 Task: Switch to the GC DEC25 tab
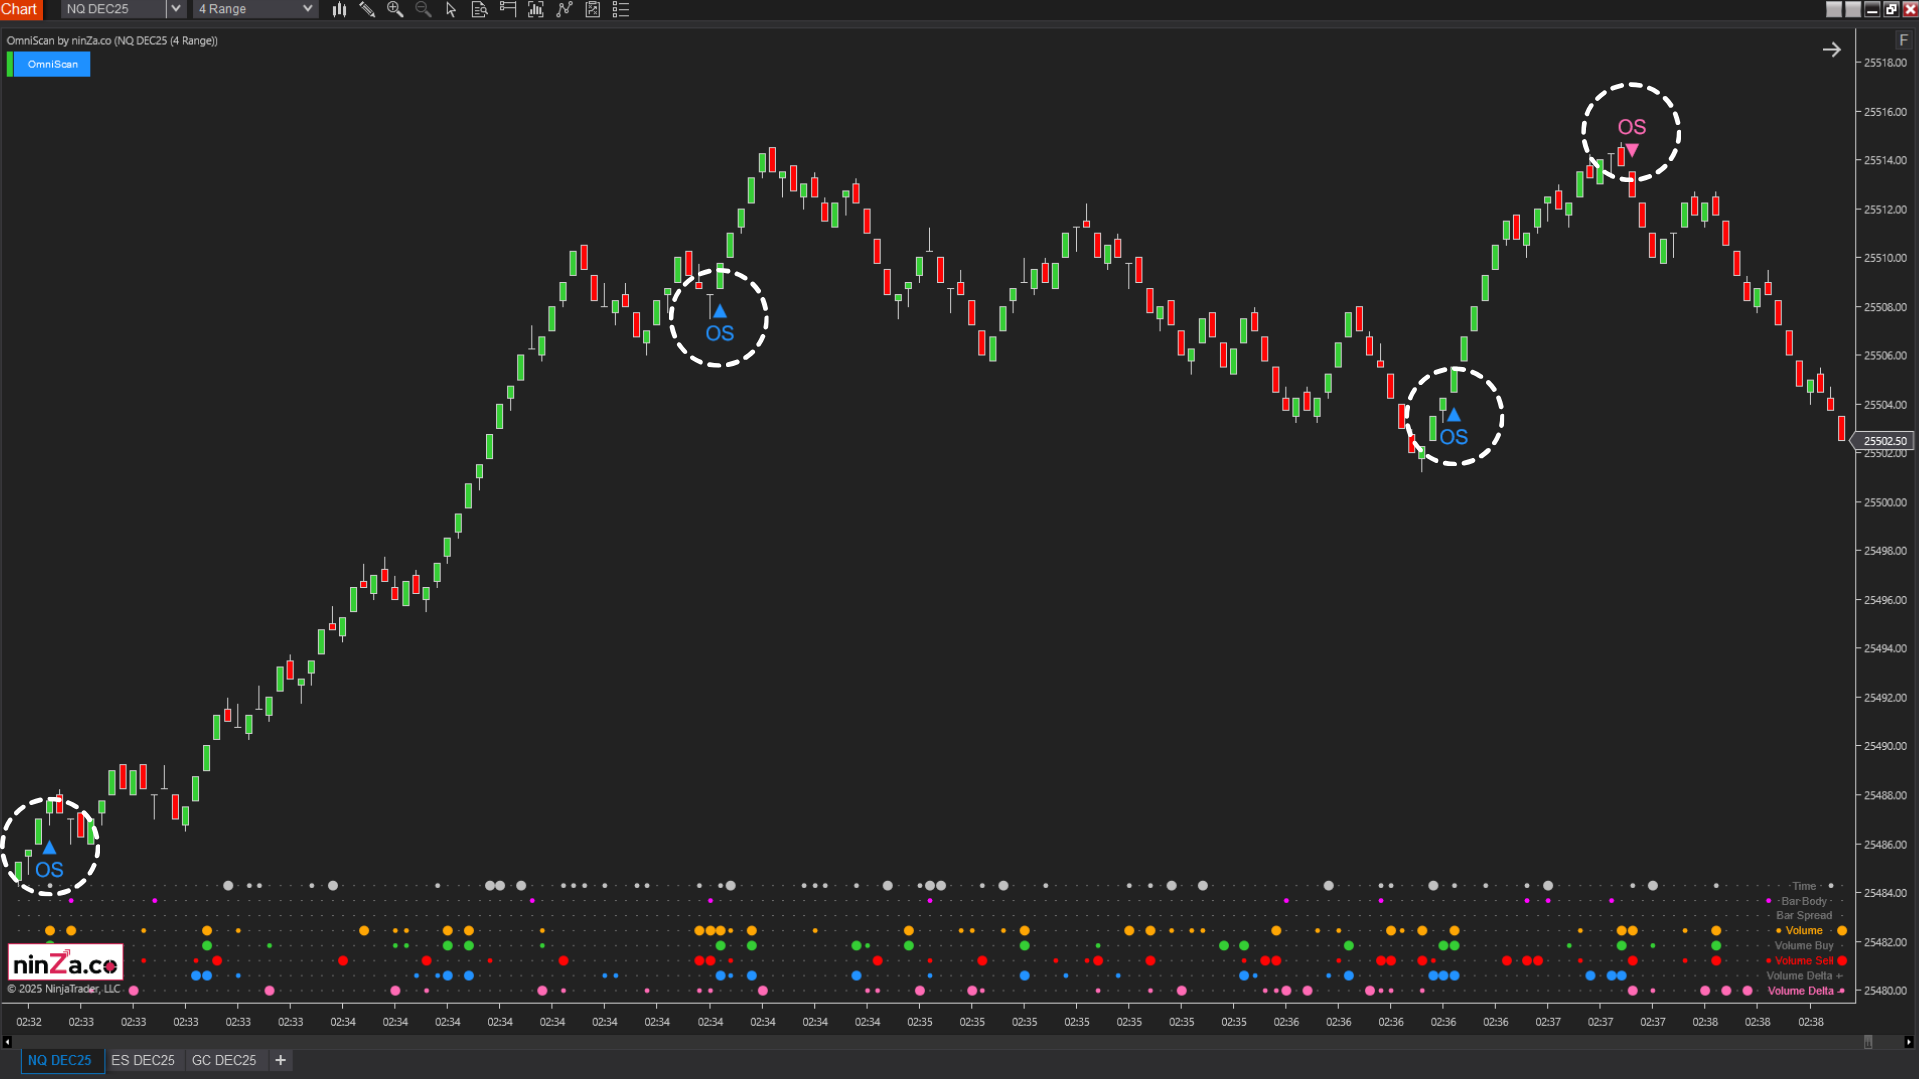coord(224,1060)
